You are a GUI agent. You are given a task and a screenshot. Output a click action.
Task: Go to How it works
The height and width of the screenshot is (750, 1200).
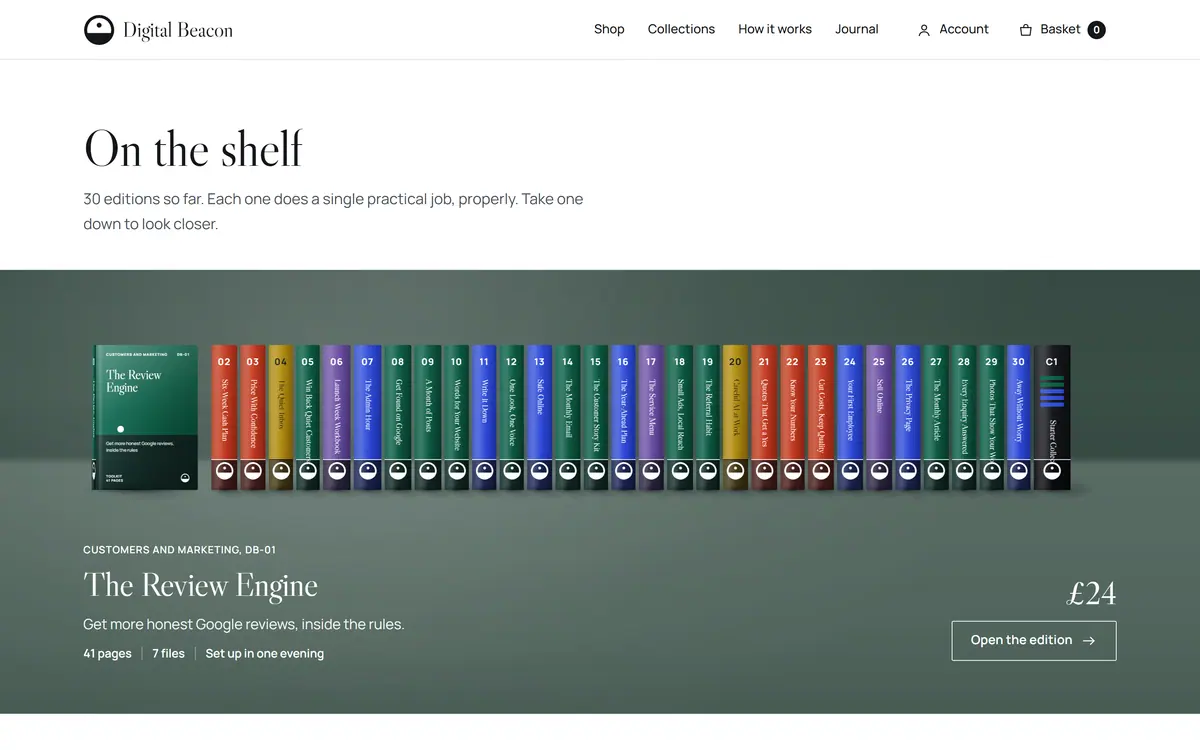point(775,30)
